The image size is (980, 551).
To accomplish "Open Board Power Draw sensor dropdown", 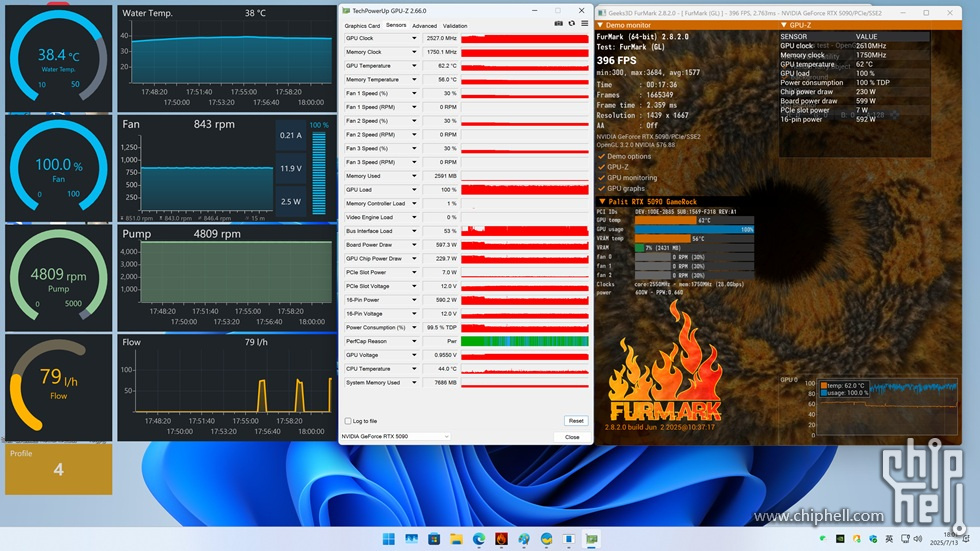I will click(414, 244).
